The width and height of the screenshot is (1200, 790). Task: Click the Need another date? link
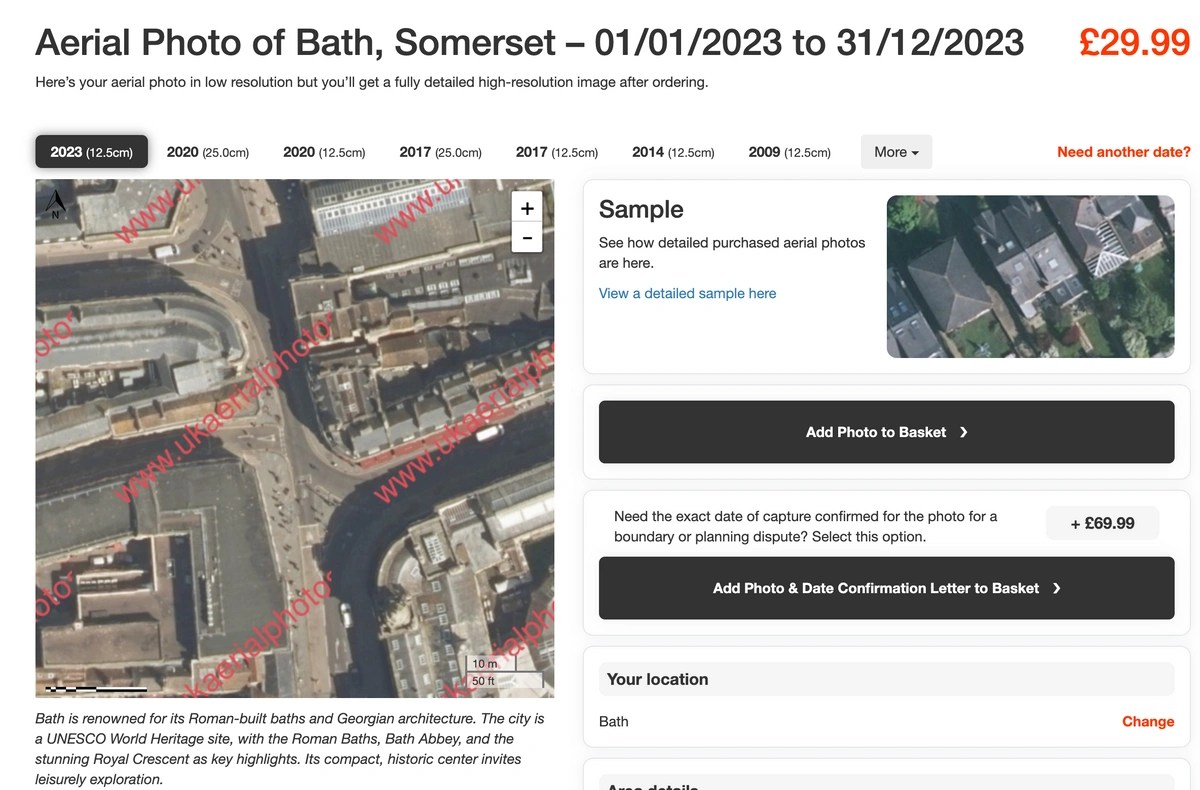tap(1123, 152)
